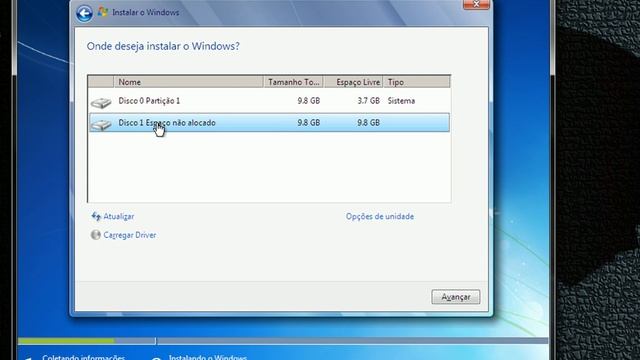Click the Avançar button

tap(456, 297)
